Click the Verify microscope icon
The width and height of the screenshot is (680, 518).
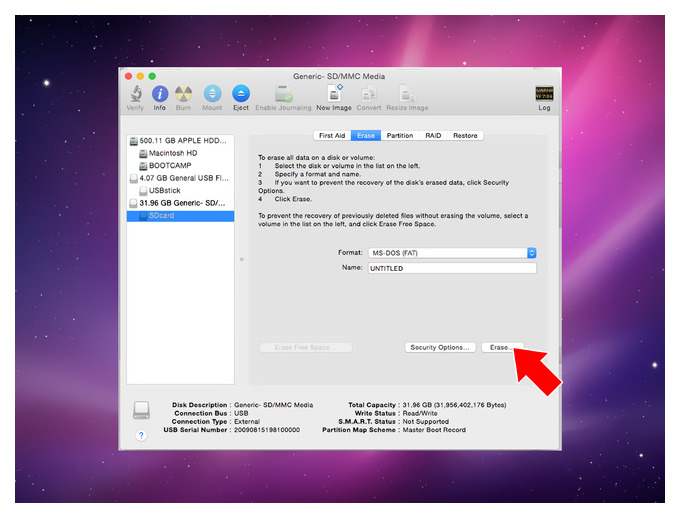(x=136, y=93)
